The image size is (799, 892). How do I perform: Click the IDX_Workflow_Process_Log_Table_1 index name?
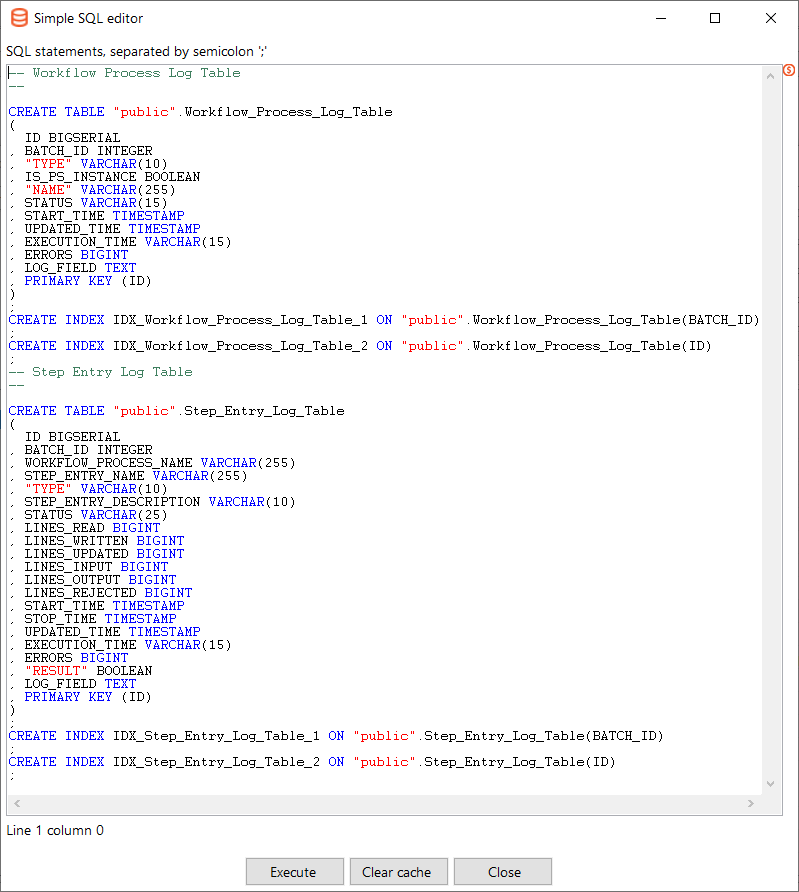240,320
